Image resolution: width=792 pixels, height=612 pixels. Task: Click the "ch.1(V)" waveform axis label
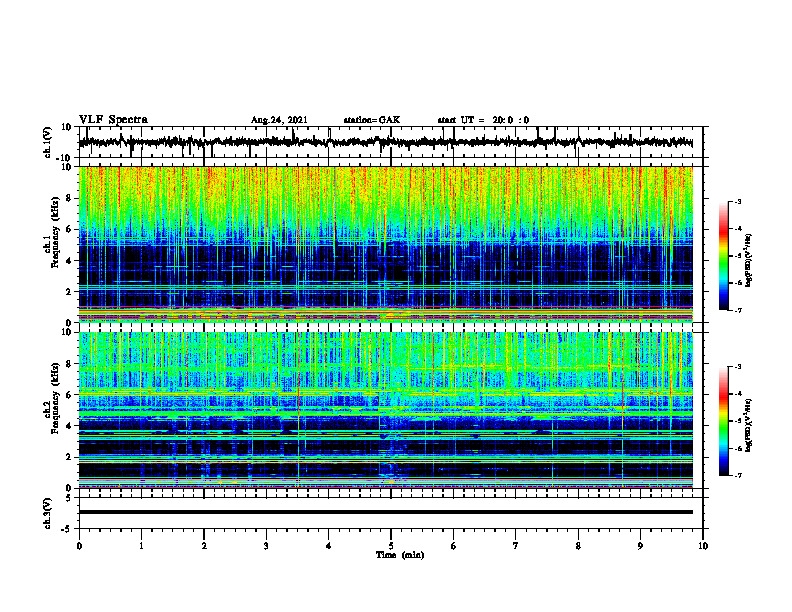click(48, 142)
